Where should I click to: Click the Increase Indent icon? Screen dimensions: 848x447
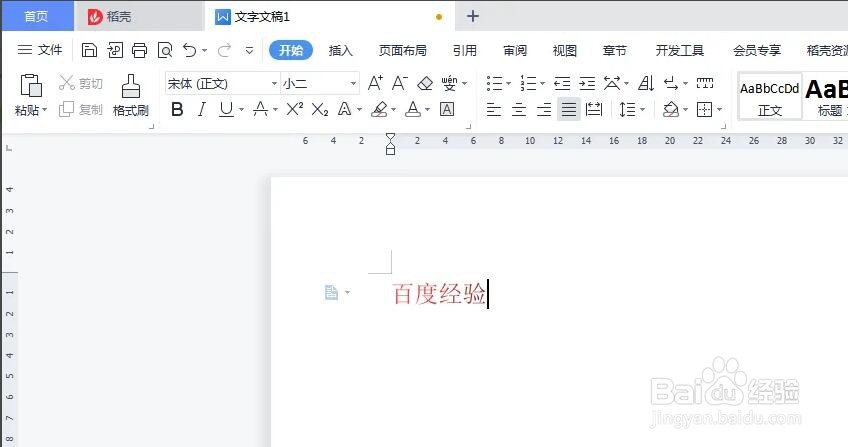click(587, 83)
